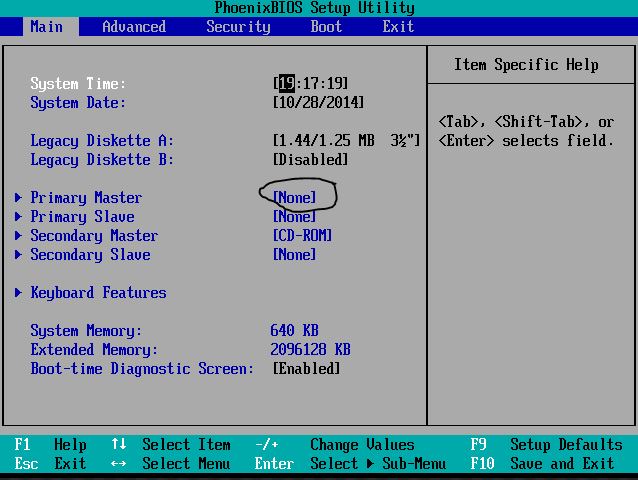Click the -/+ Change Values hint
This screenshot has height=480, width=638.
click(334, 445)
